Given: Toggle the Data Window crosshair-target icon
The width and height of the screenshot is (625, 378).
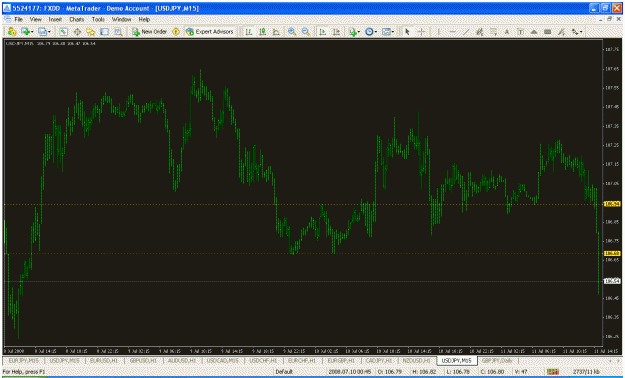Looking at the screenshot, I should (x=77, y=32).
